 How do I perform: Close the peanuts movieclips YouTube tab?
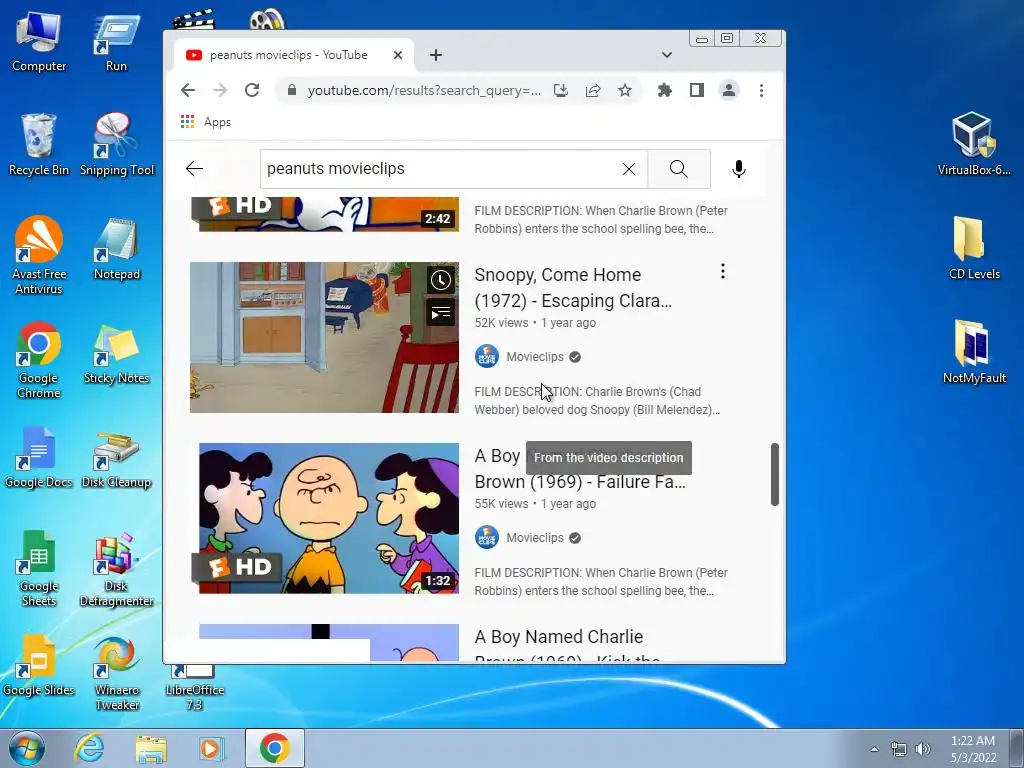click(x=398, y=55)
